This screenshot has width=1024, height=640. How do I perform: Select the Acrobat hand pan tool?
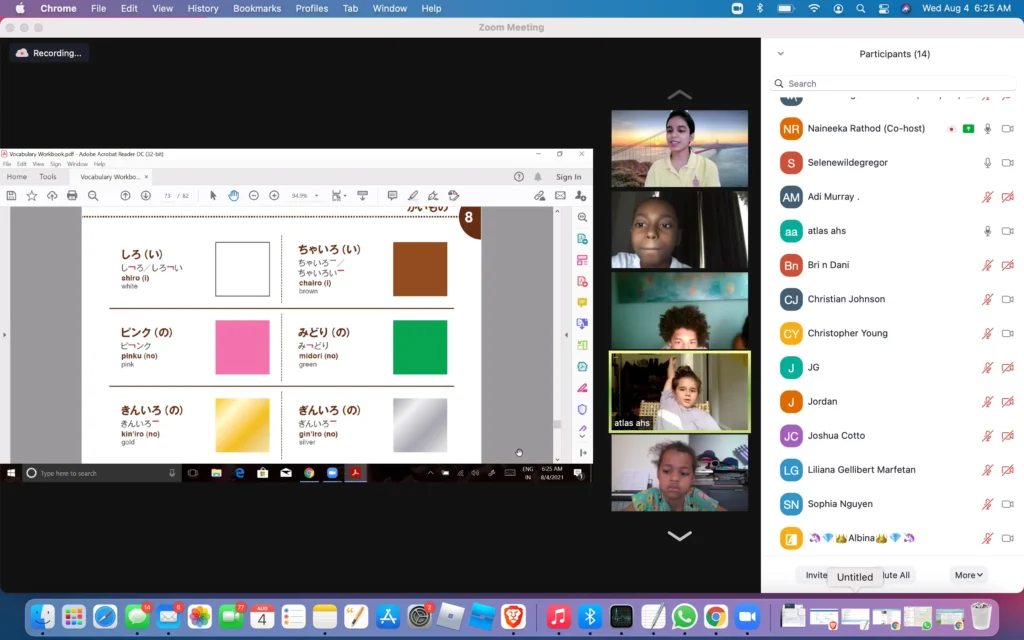coord(233,196)
